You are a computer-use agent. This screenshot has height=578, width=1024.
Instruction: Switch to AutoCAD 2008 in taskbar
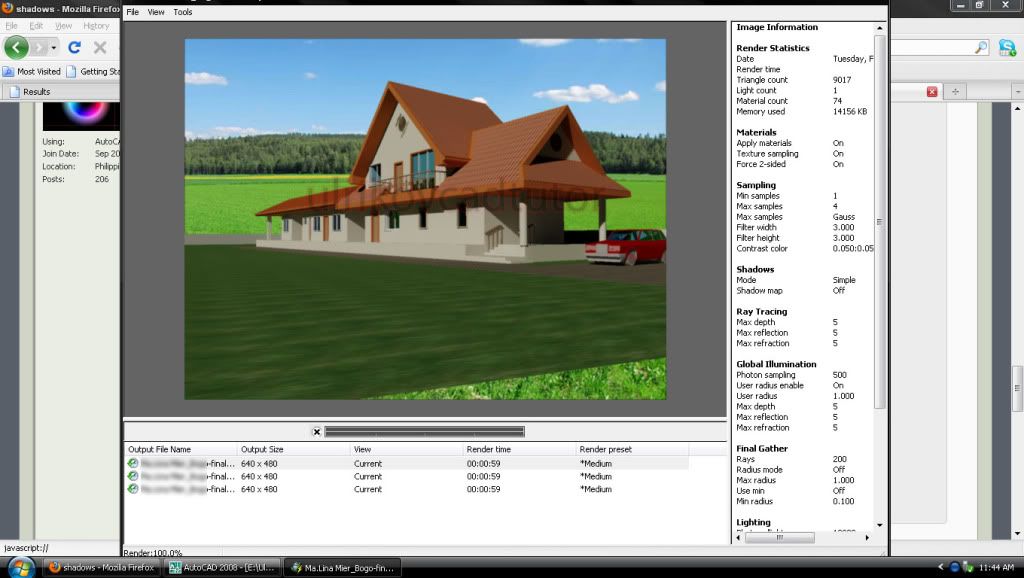tap(222, 567)
